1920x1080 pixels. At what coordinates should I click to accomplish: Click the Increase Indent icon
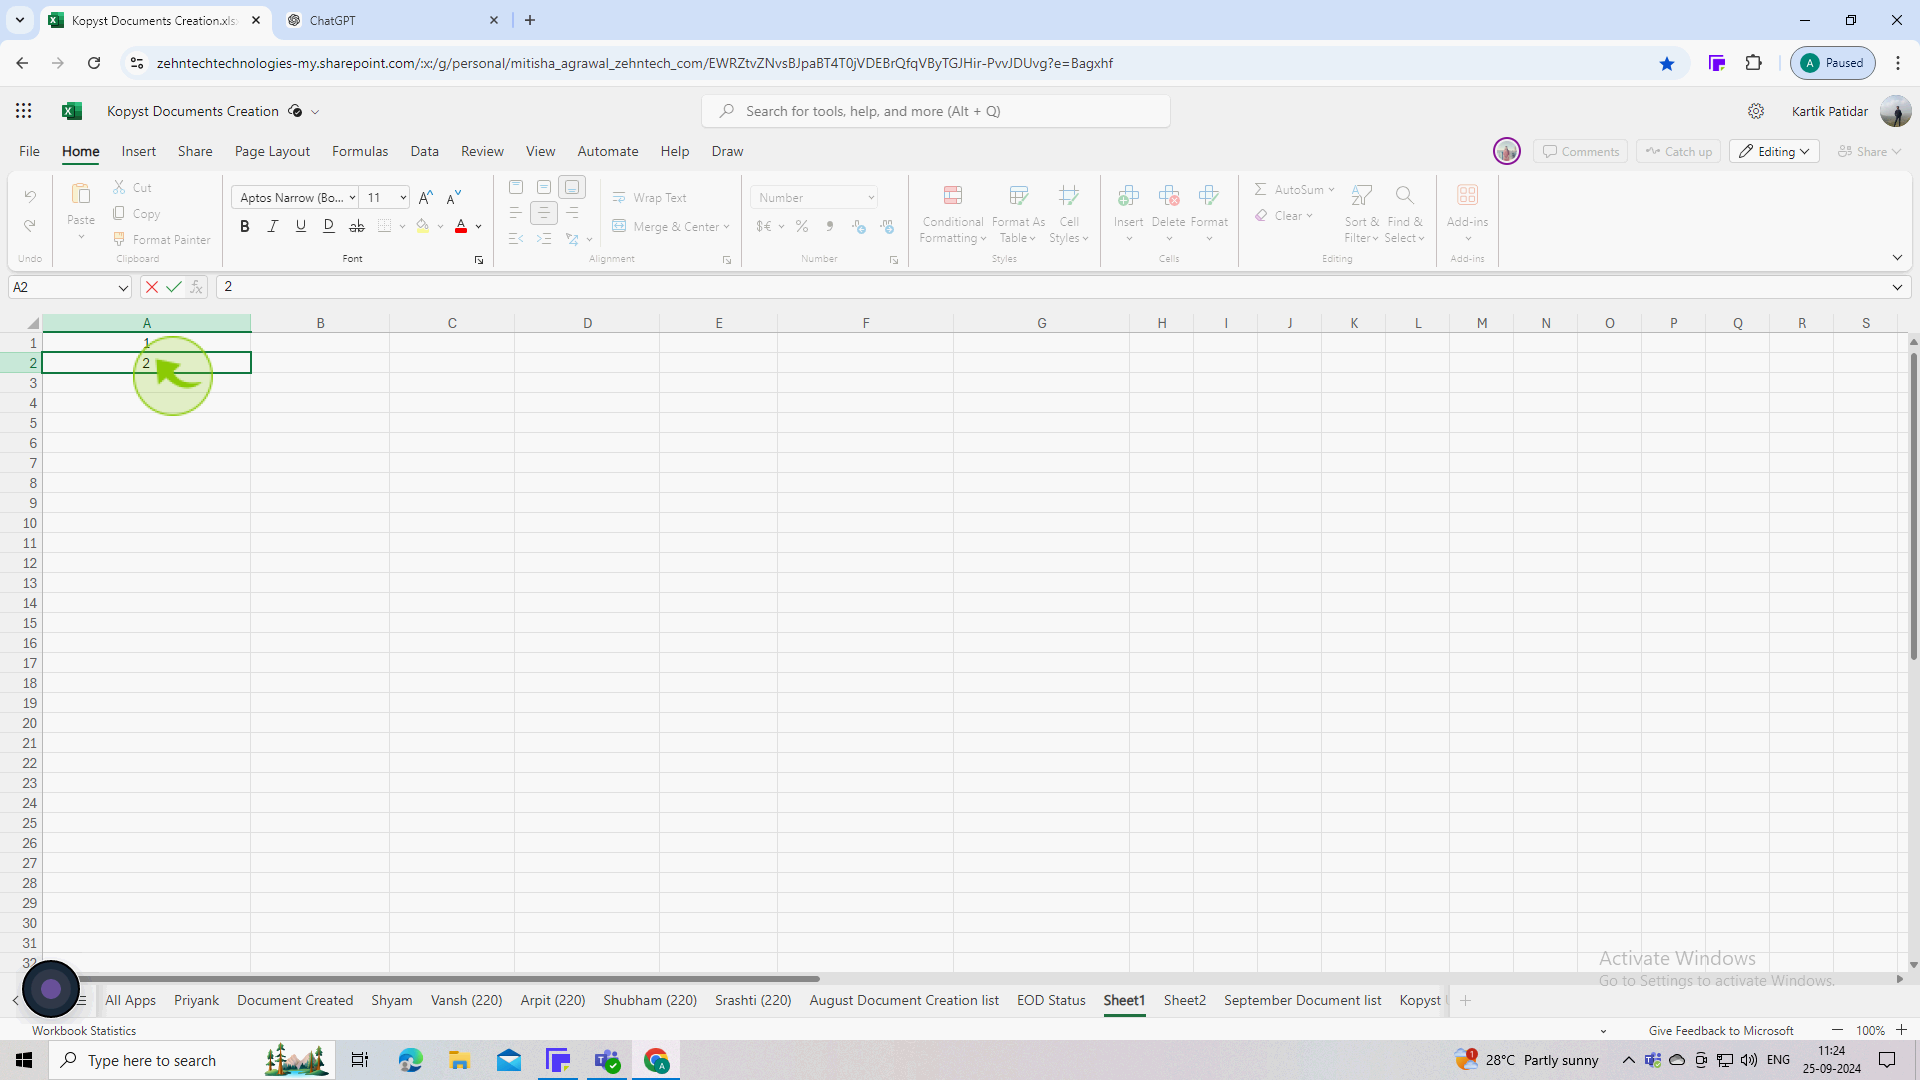[x=544, y=239]
